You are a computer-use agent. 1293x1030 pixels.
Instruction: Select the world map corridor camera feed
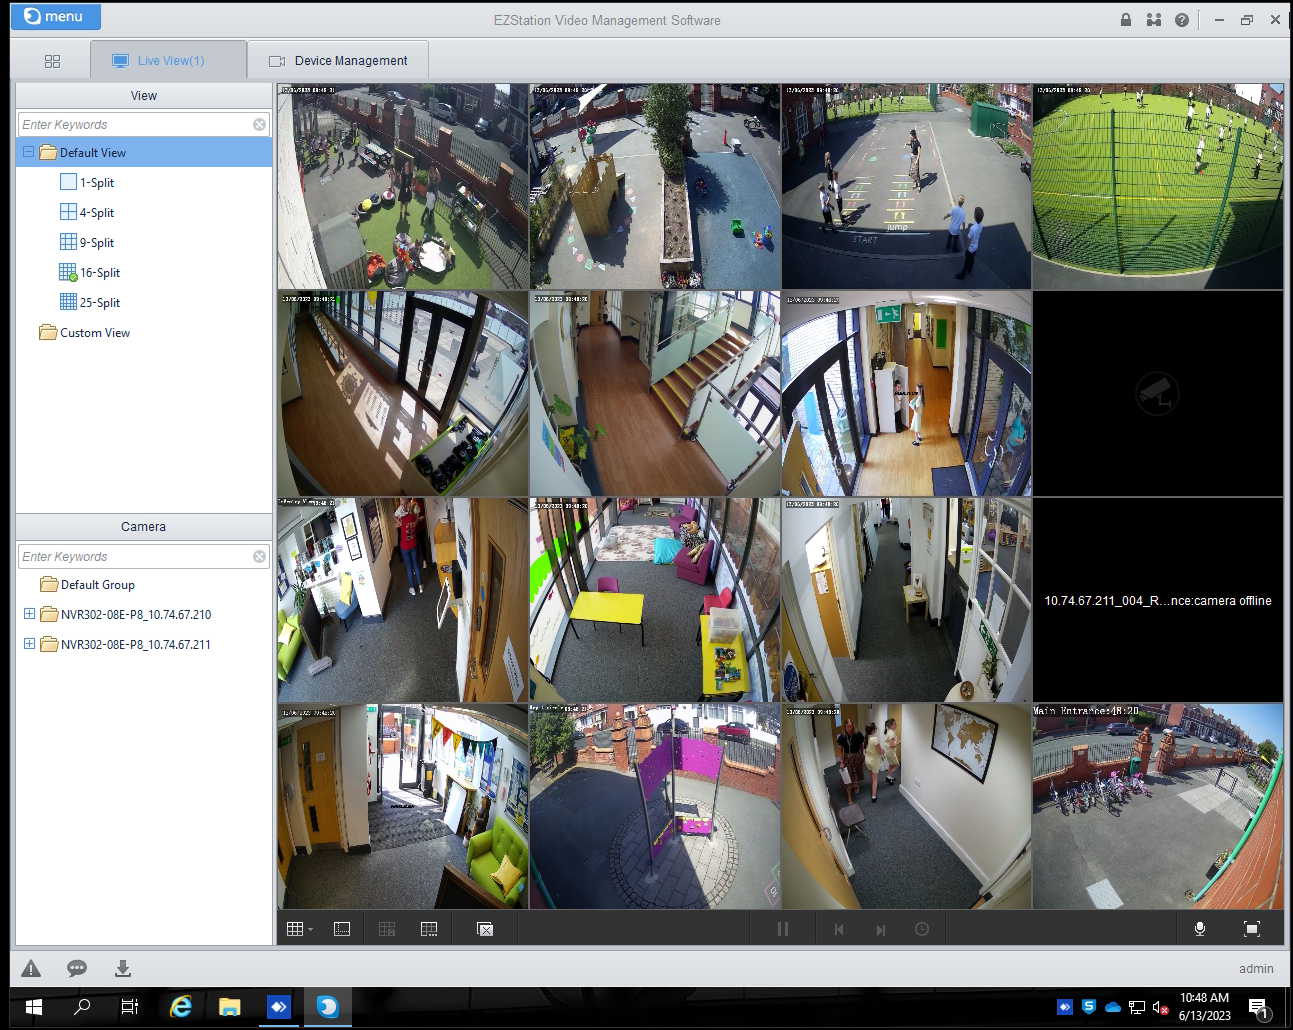pyautogui.click(x=906, y=806)
